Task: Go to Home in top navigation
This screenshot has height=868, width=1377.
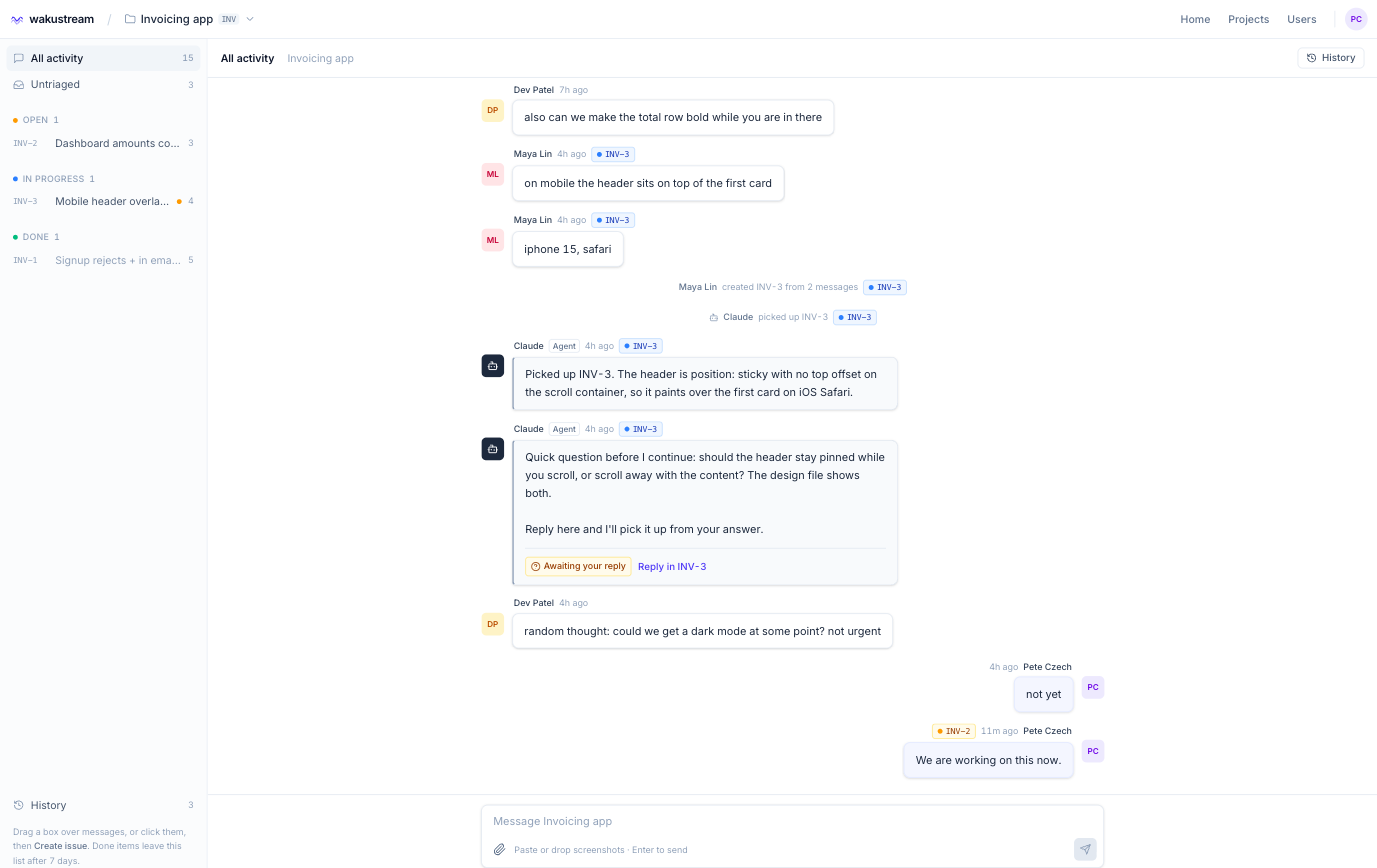Action: [1195, 19]
